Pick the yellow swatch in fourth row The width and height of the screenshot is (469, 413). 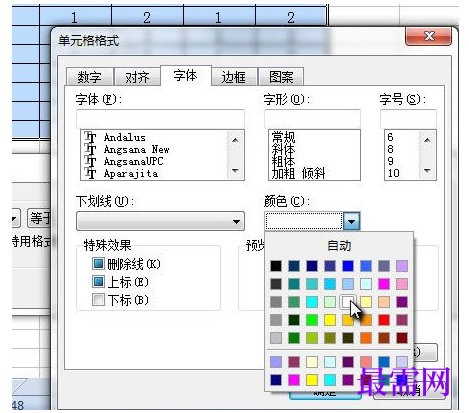(x=330, y=320)
